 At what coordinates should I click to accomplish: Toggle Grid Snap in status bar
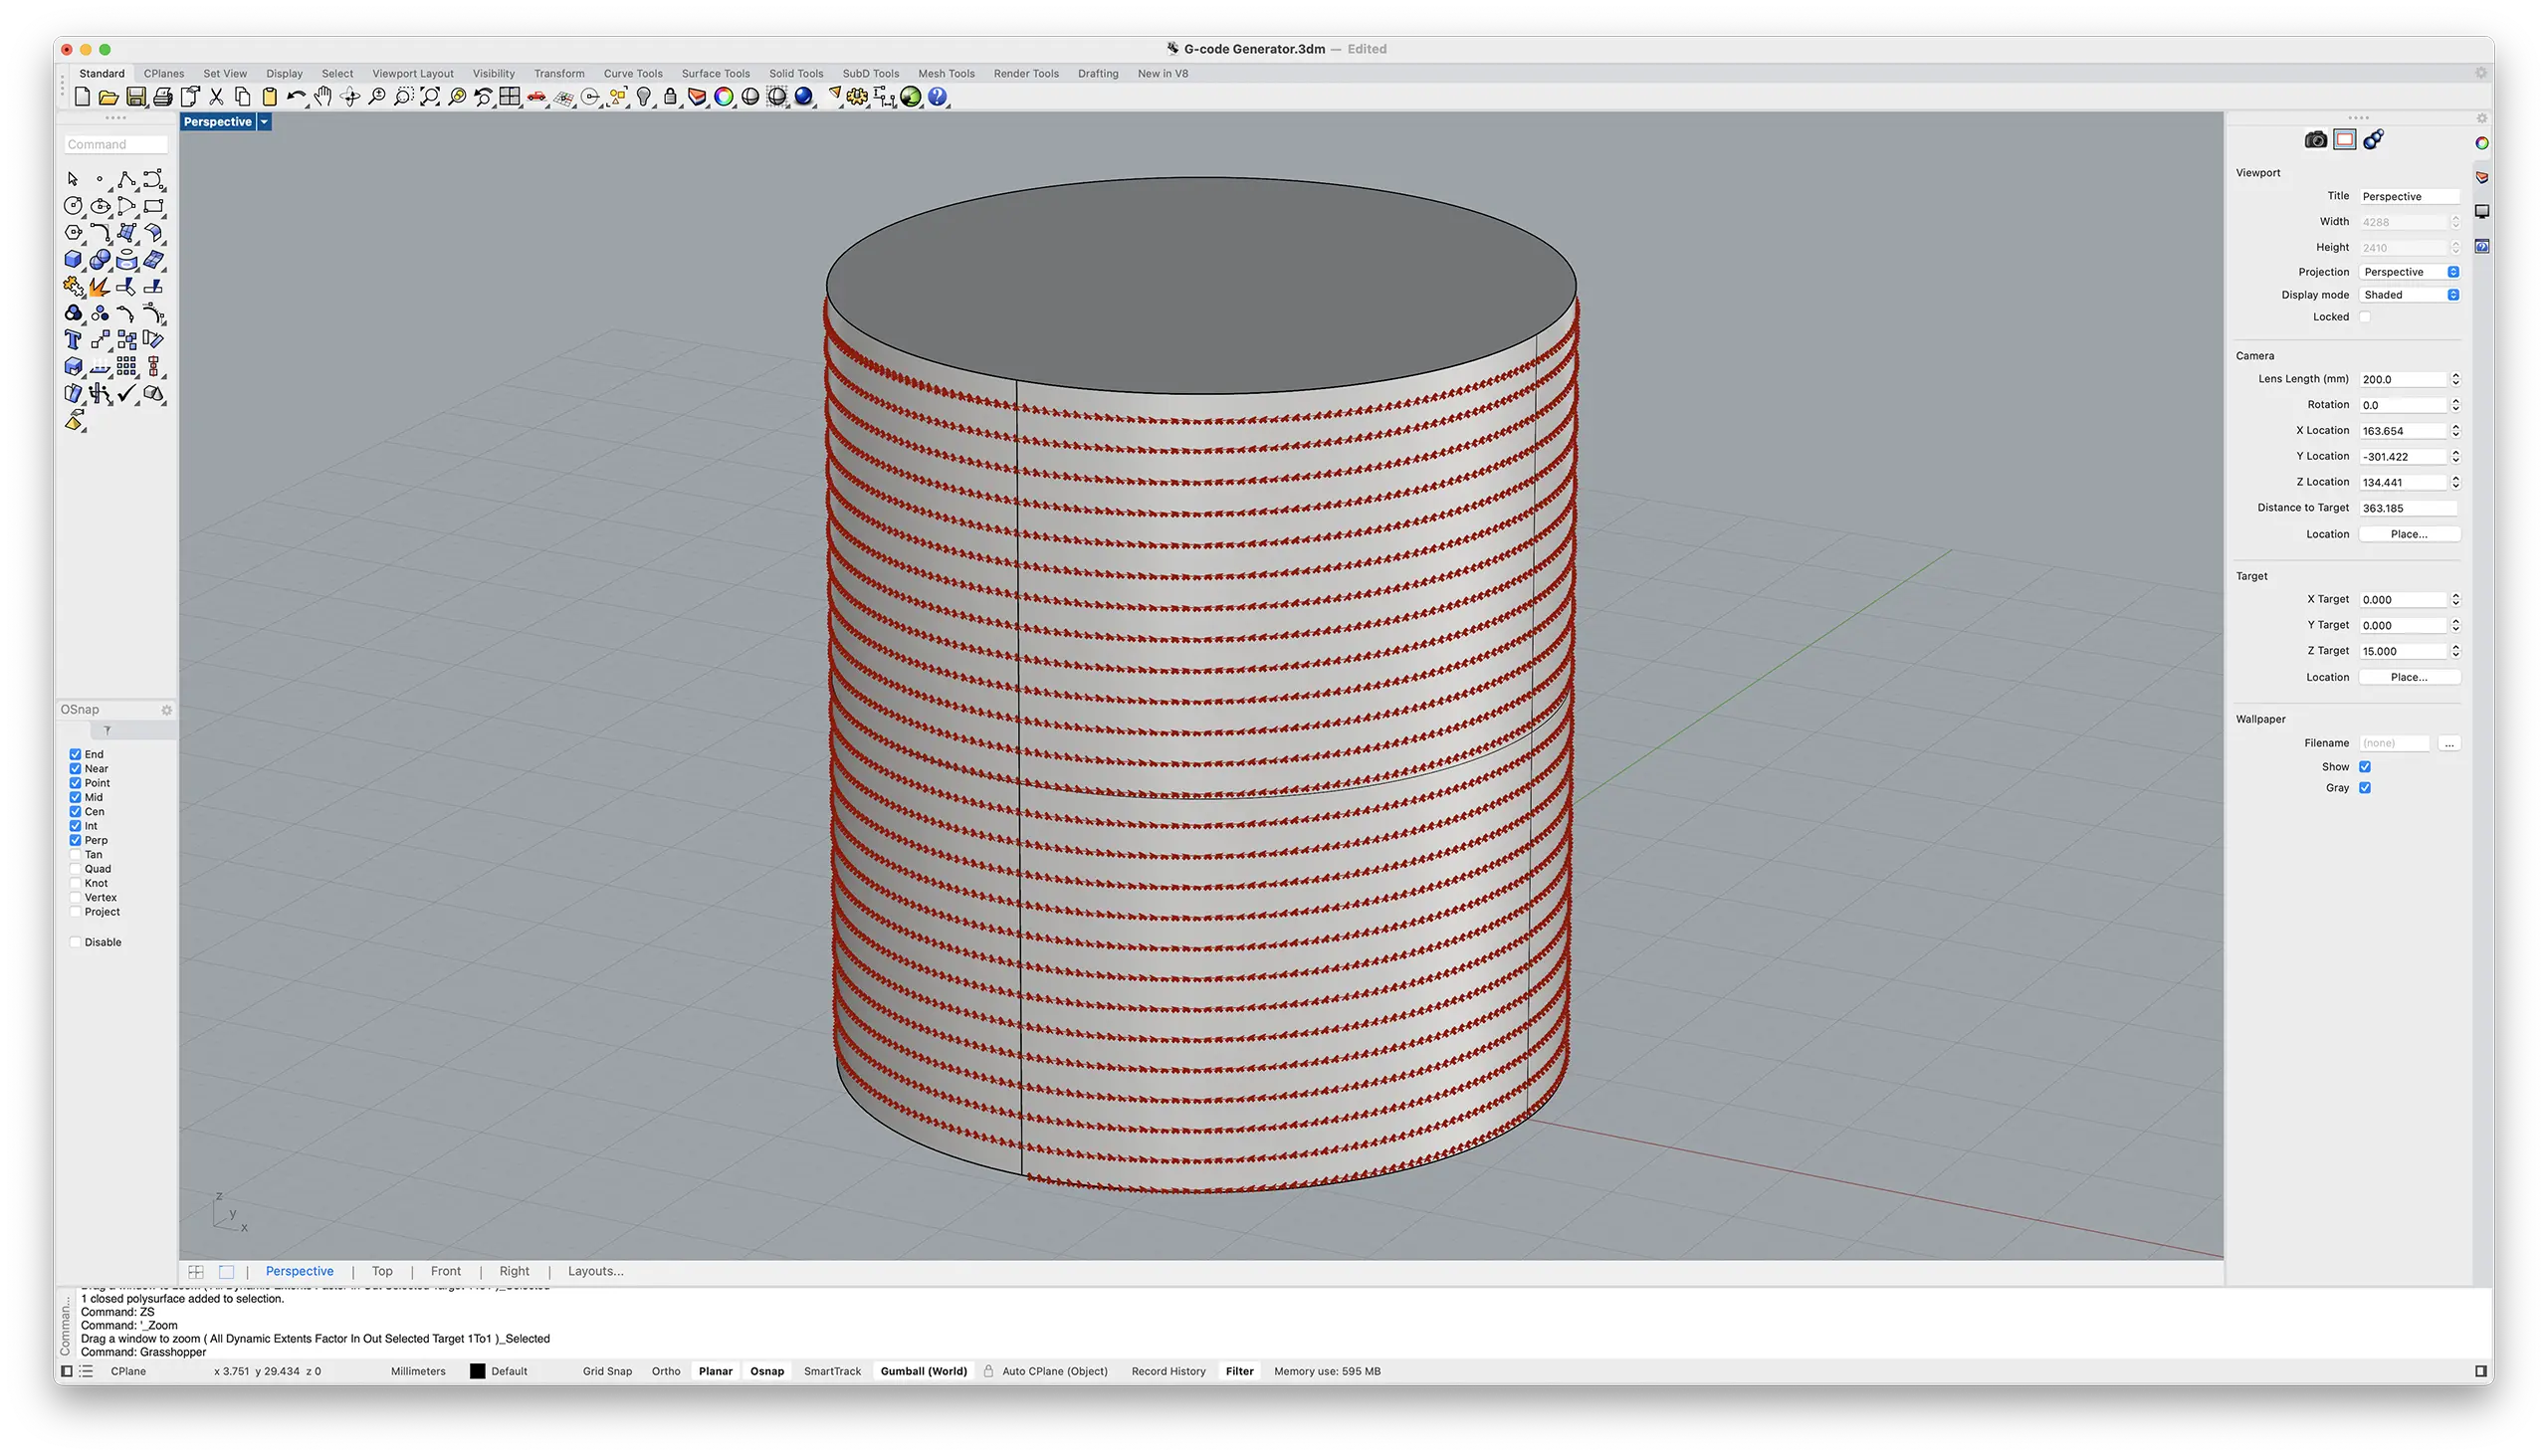607,1371
